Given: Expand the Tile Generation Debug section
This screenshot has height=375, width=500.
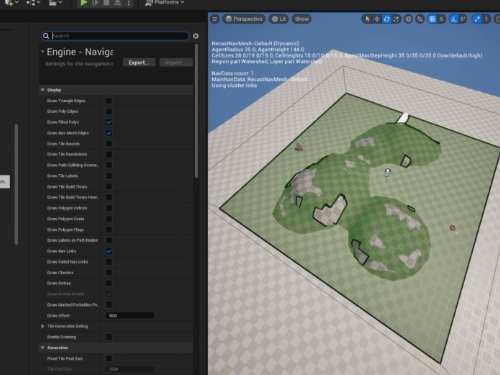Looking at the screenshot, I should pos(43,326).
